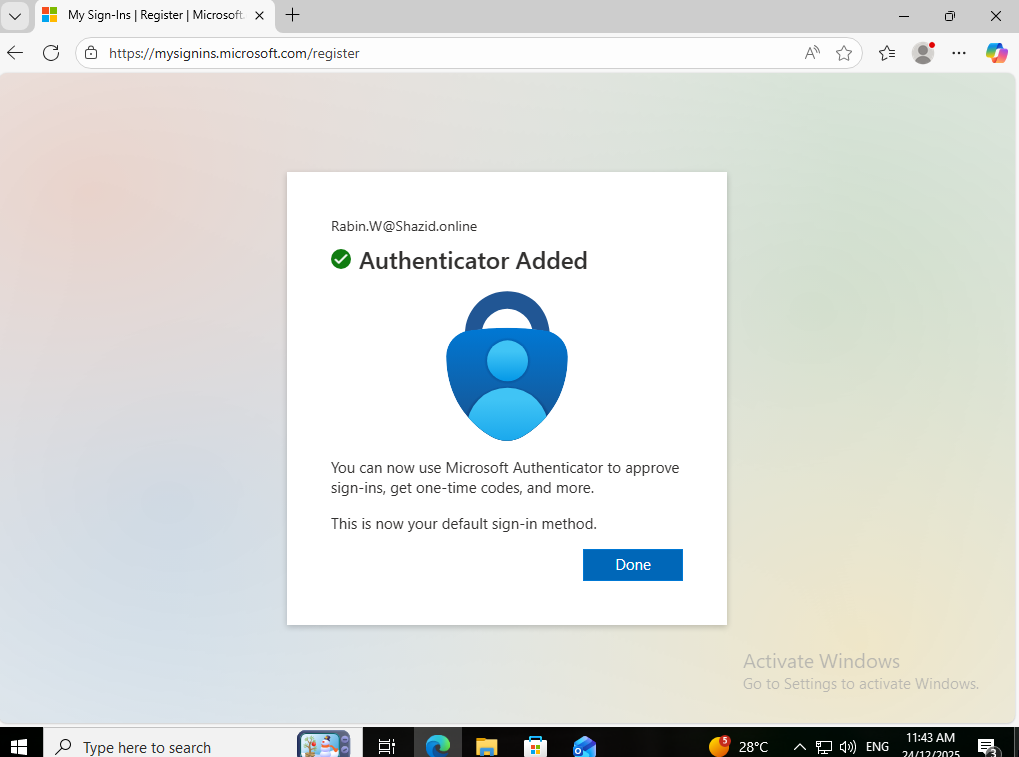
Task: Open volume control in tray
Action: (x=847, y=747)
